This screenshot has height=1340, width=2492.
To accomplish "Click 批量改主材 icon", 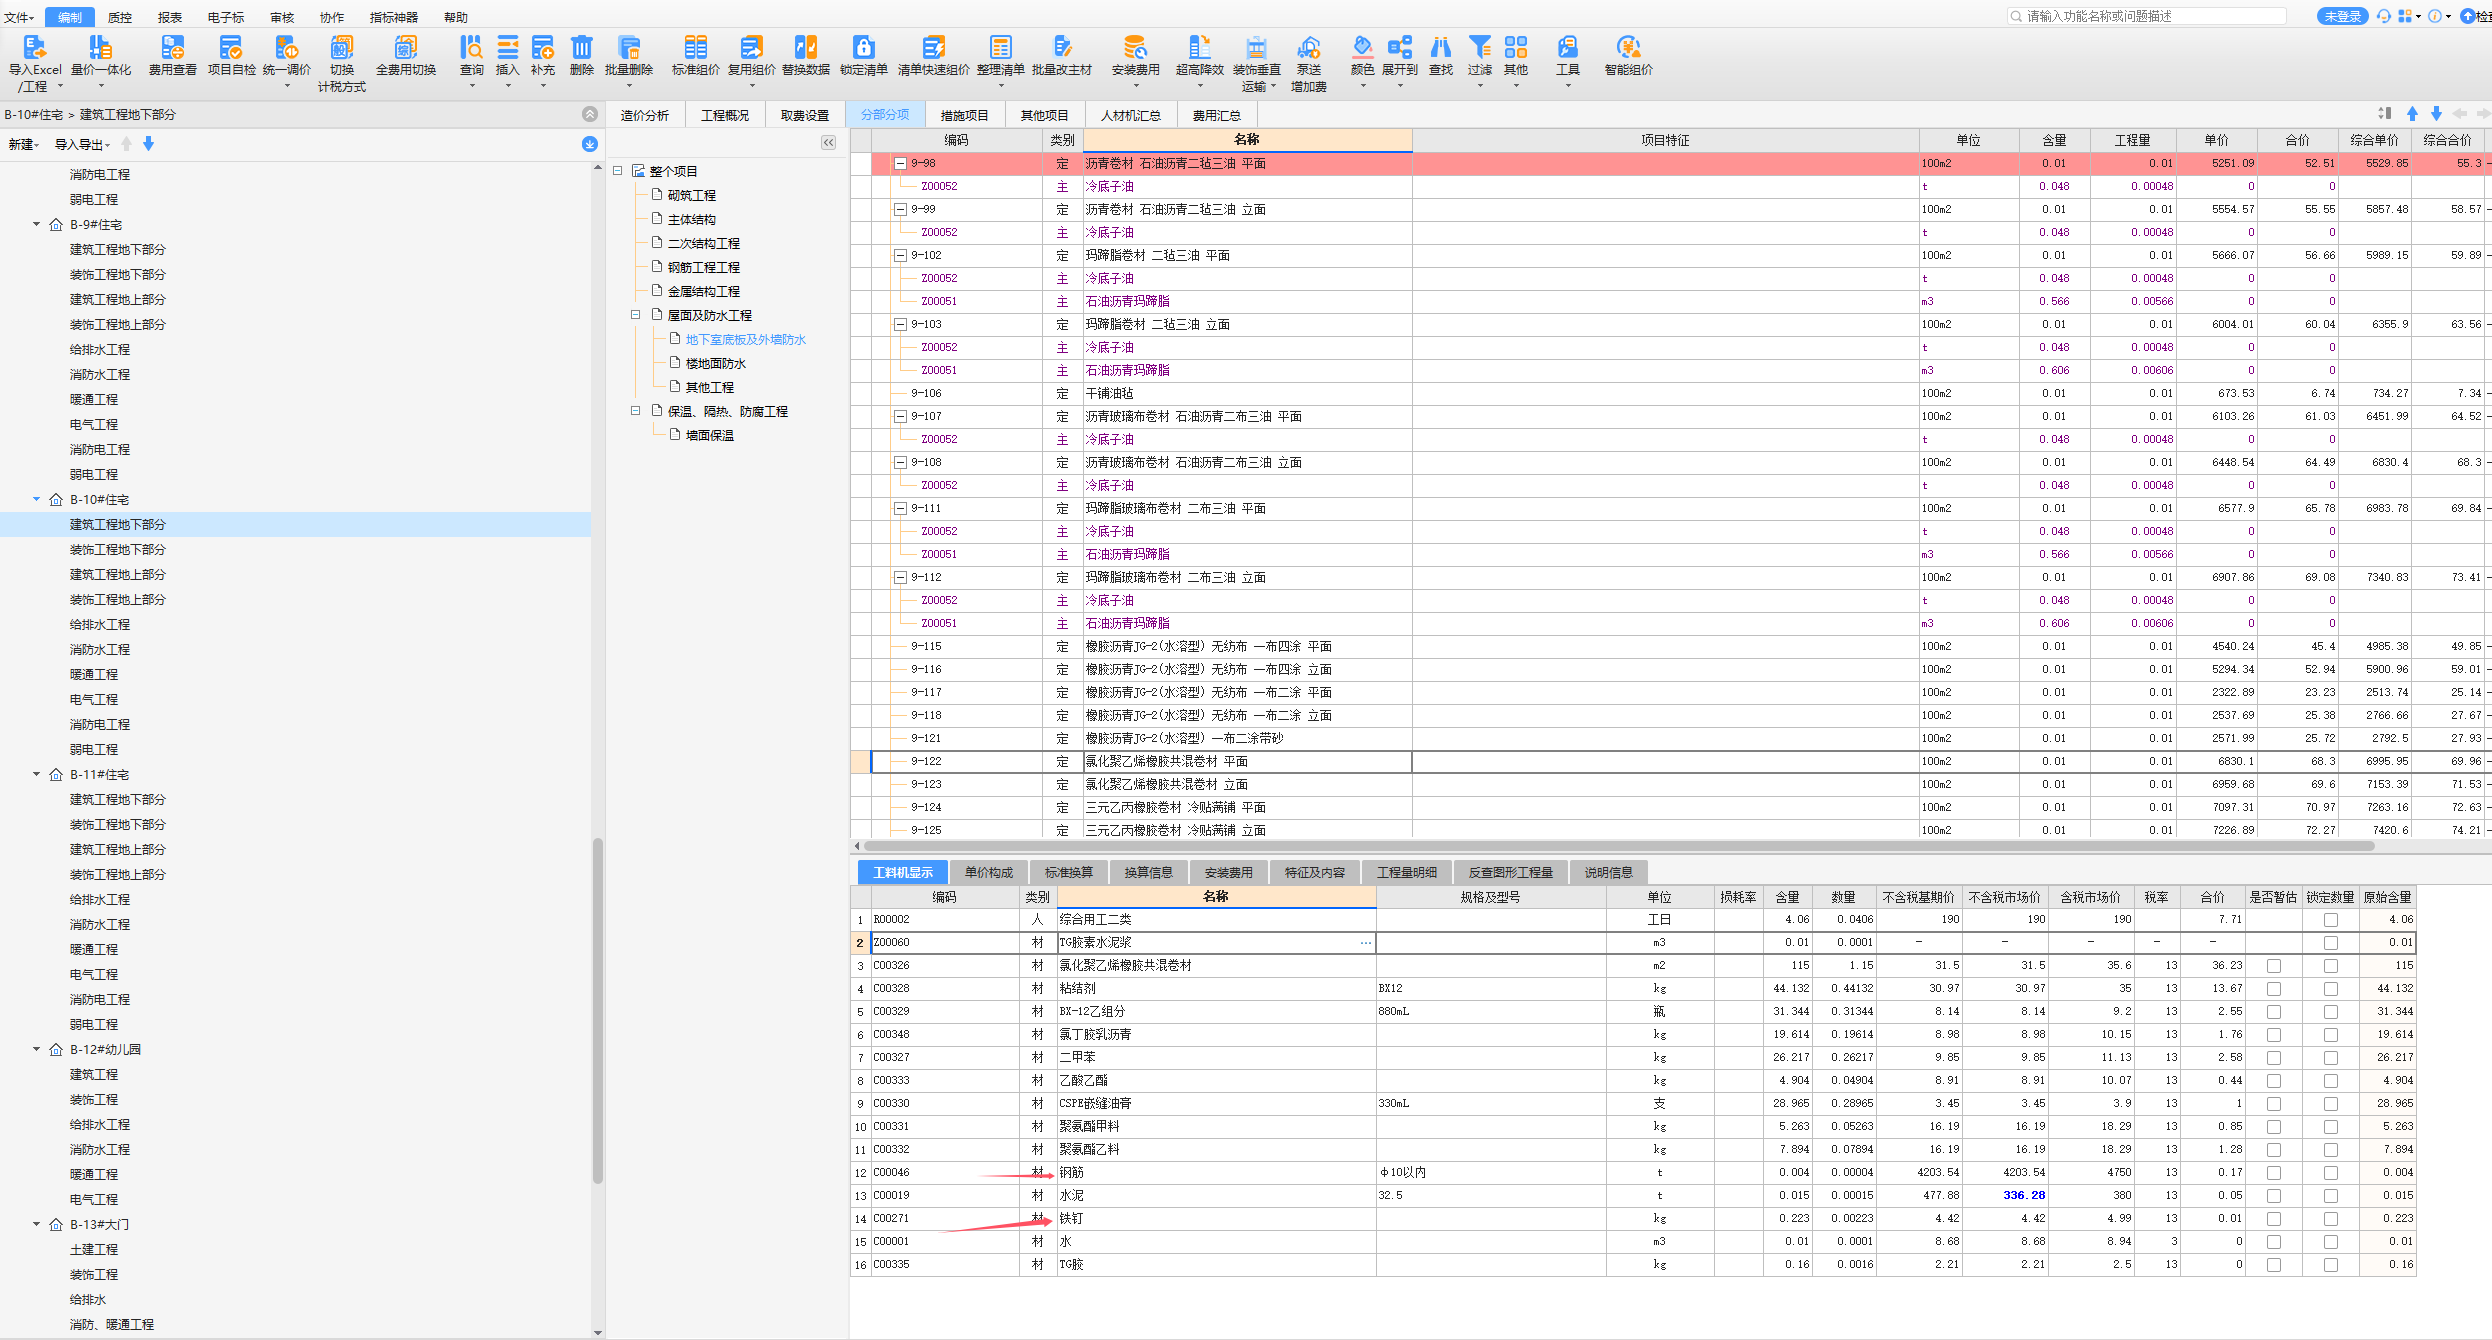I will tap(1062, 56).
